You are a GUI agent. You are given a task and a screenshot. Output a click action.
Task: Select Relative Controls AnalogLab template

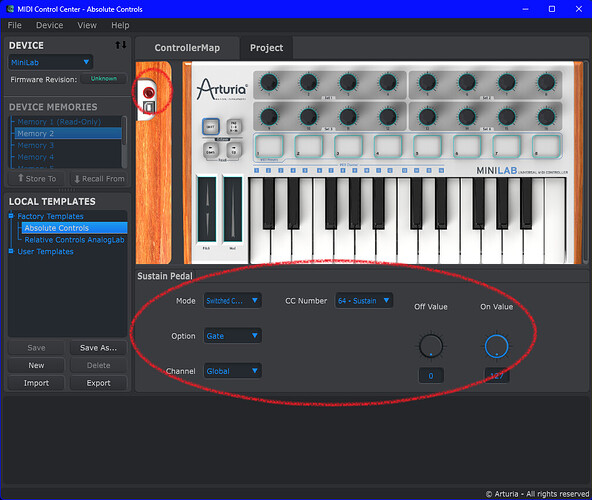point(74,239)
